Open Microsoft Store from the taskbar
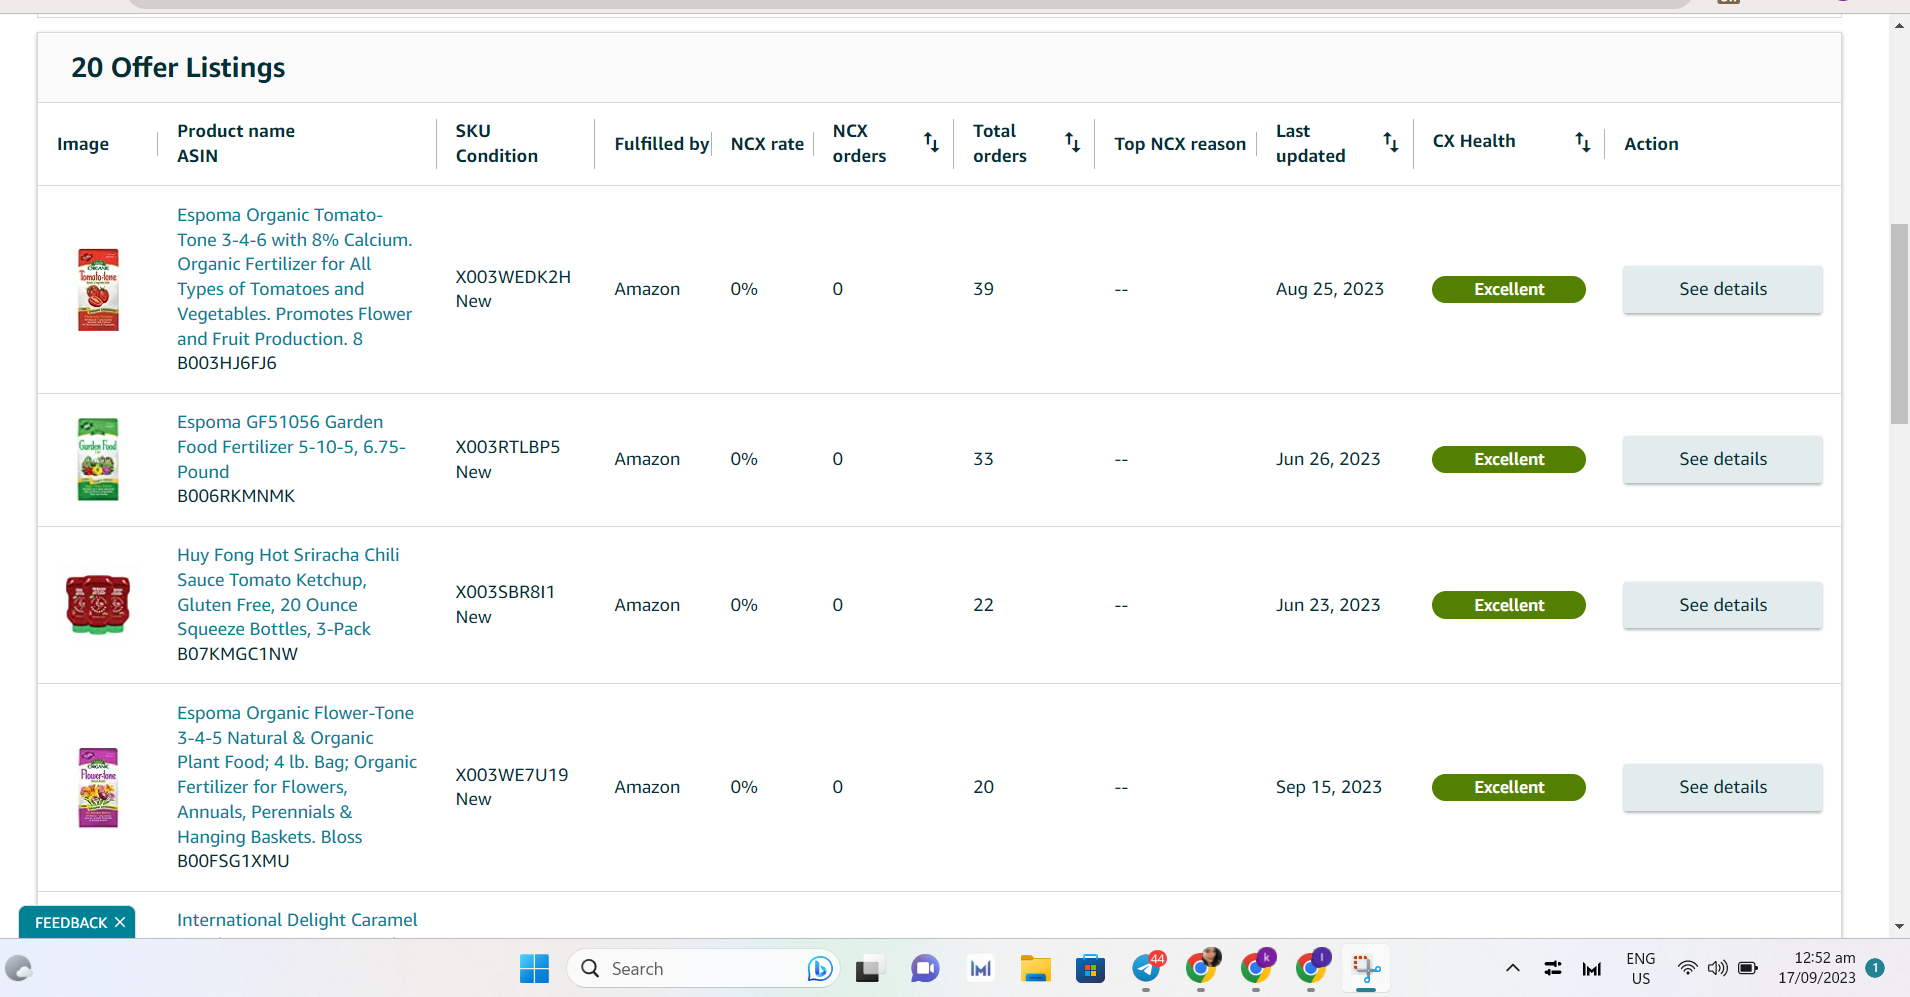Image resolution: width=1910 pixels, height=997 pixels. tap(1090, 968)
